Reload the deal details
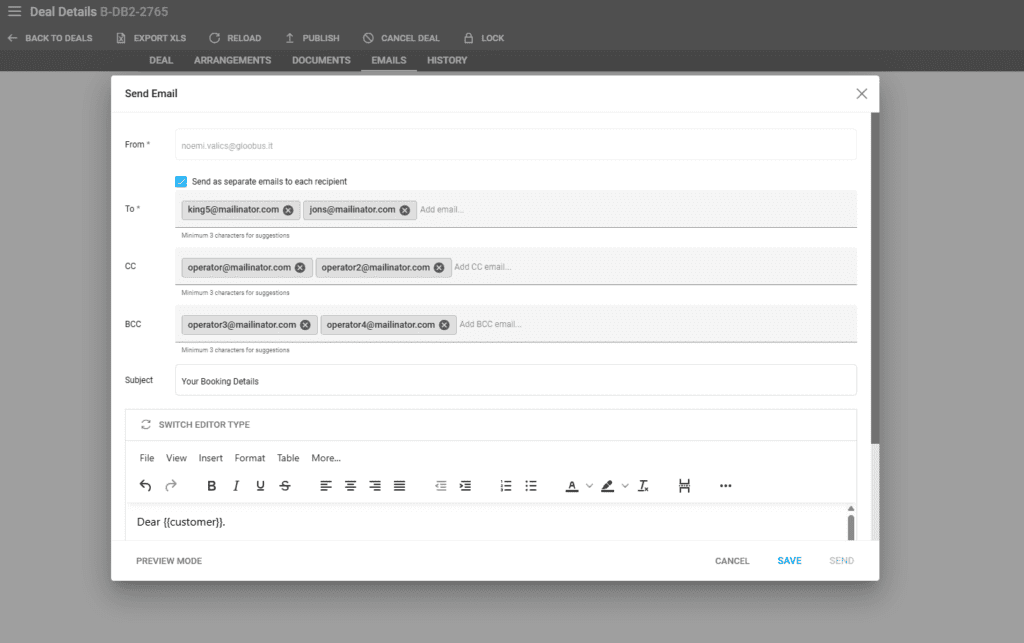 pyautogui.click(x=214, y=37)
